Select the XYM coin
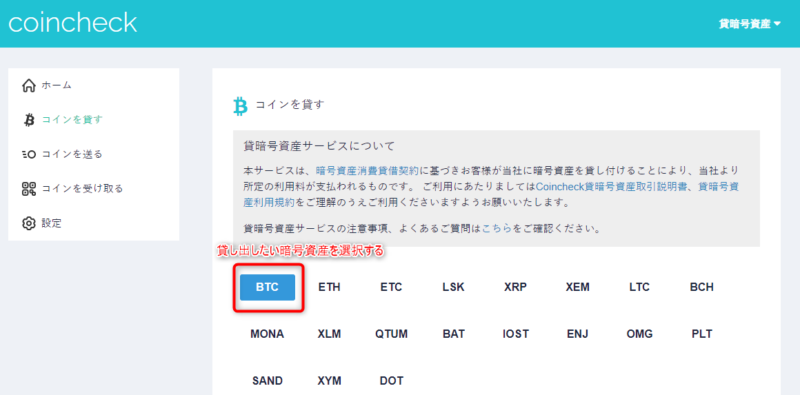Image resolution: width=800 pixels, height=395 pixels. pos(329,381)
